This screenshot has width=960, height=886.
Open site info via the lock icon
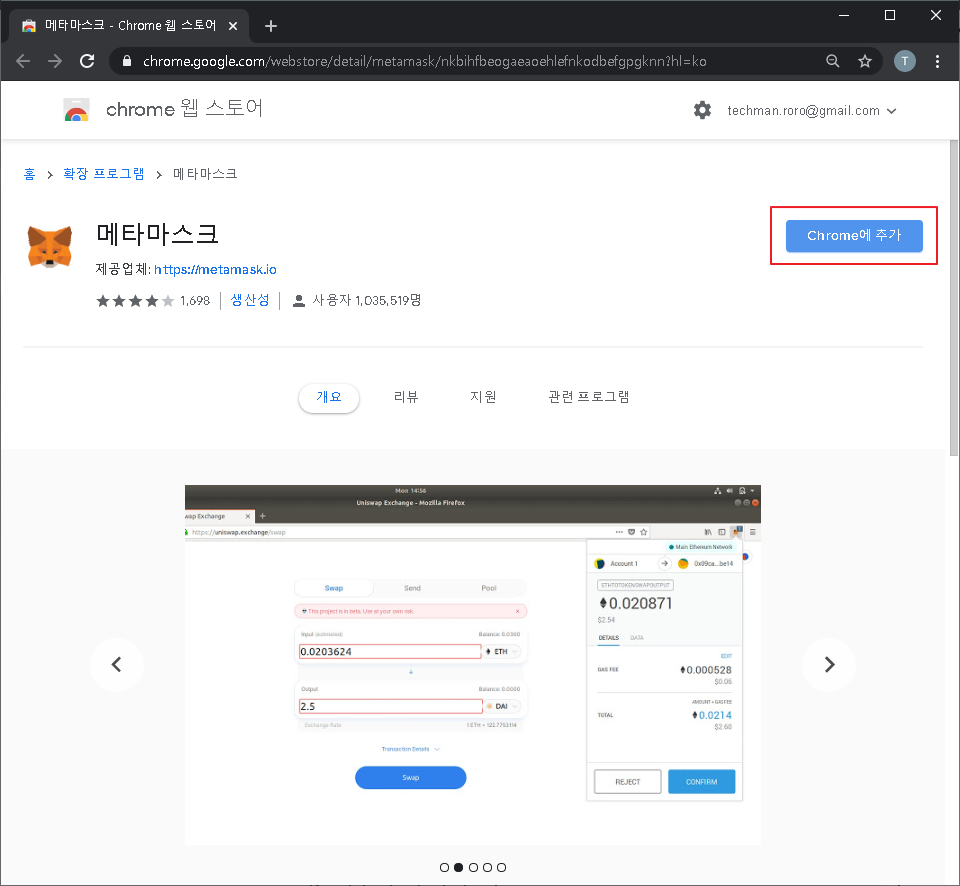[127, 61]
